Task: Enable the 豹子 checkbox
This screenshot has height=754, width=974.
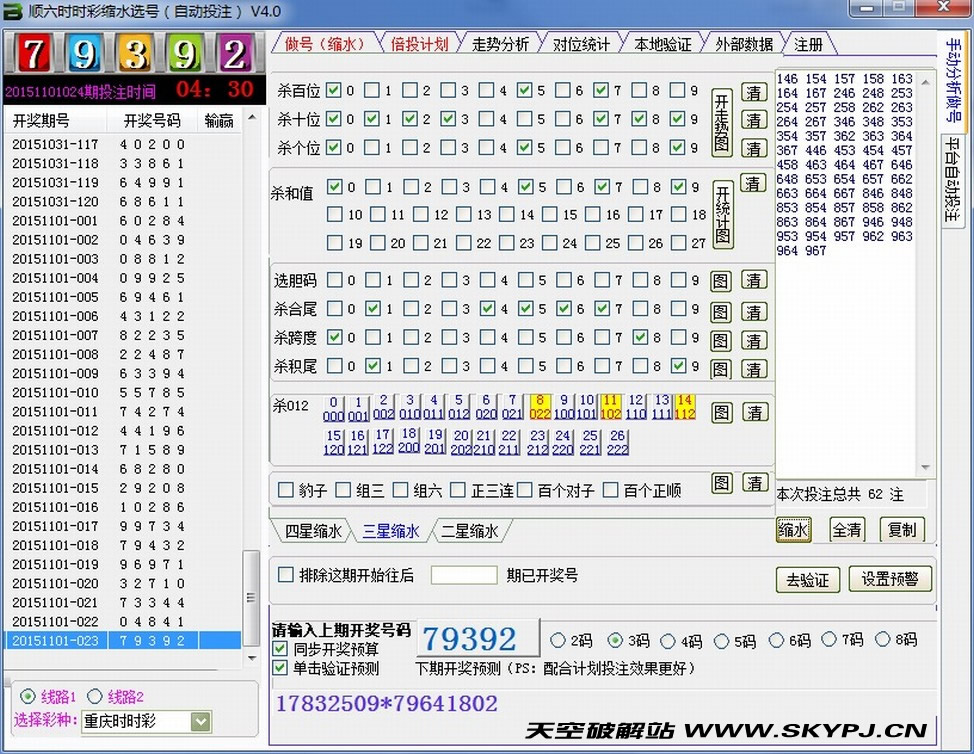Action: point(286,490)
